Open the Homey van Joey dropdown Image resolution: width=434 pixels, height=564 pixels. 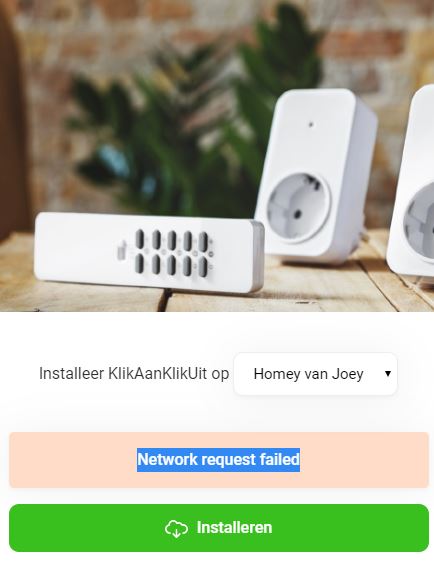(x=315, y=374)
